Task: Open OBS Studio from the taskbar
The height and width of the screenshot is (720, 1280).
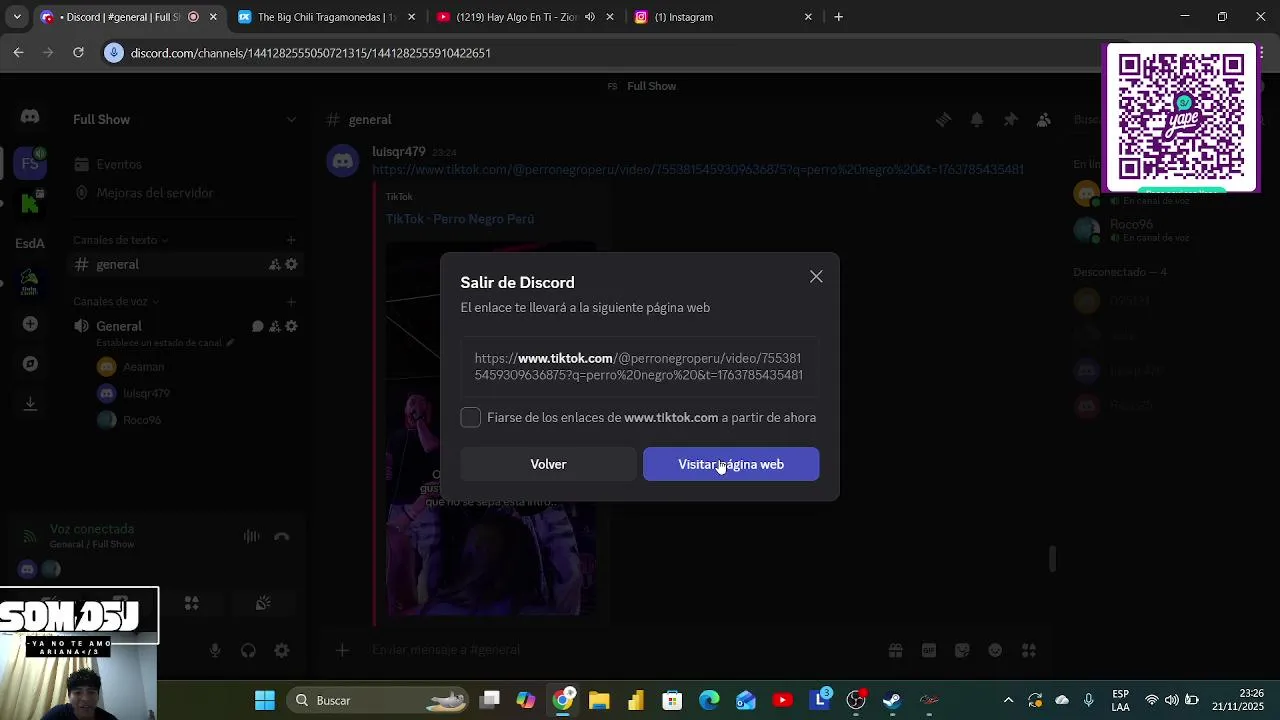Action: pos(855,700)
